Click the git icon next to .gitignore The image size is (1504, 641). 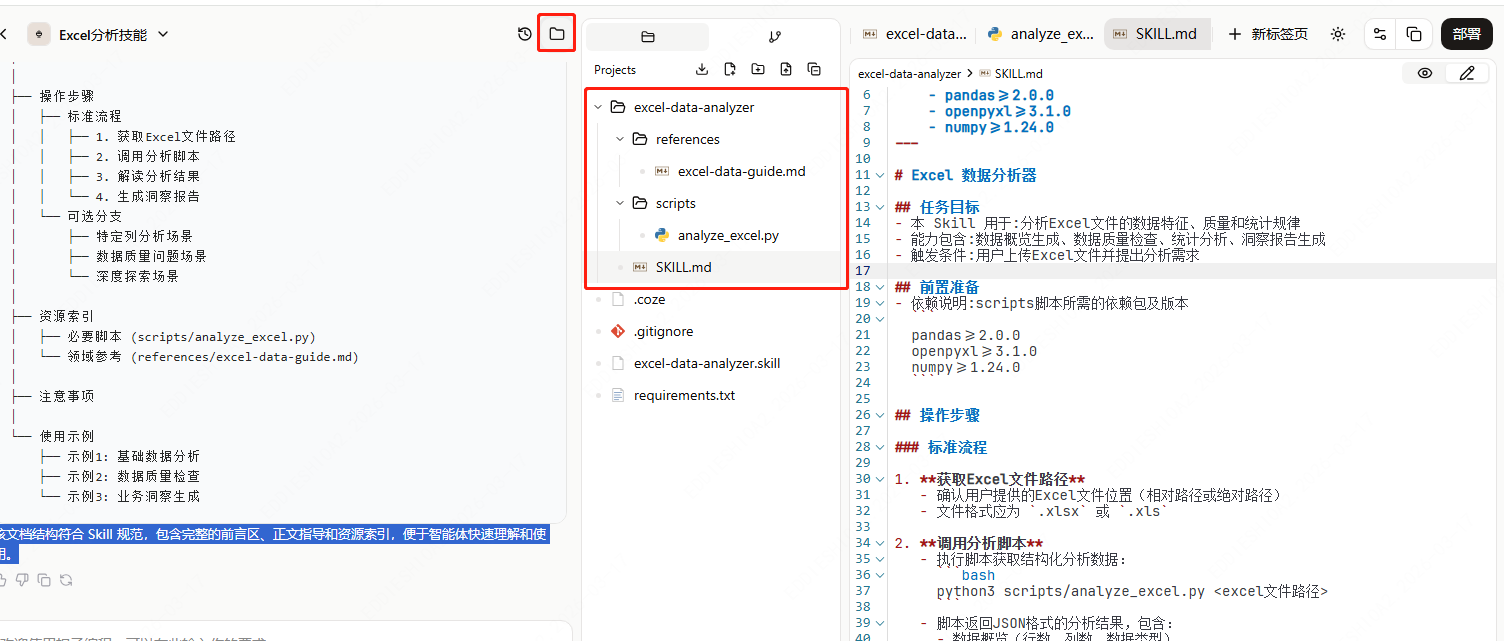[x=617, y=331]
